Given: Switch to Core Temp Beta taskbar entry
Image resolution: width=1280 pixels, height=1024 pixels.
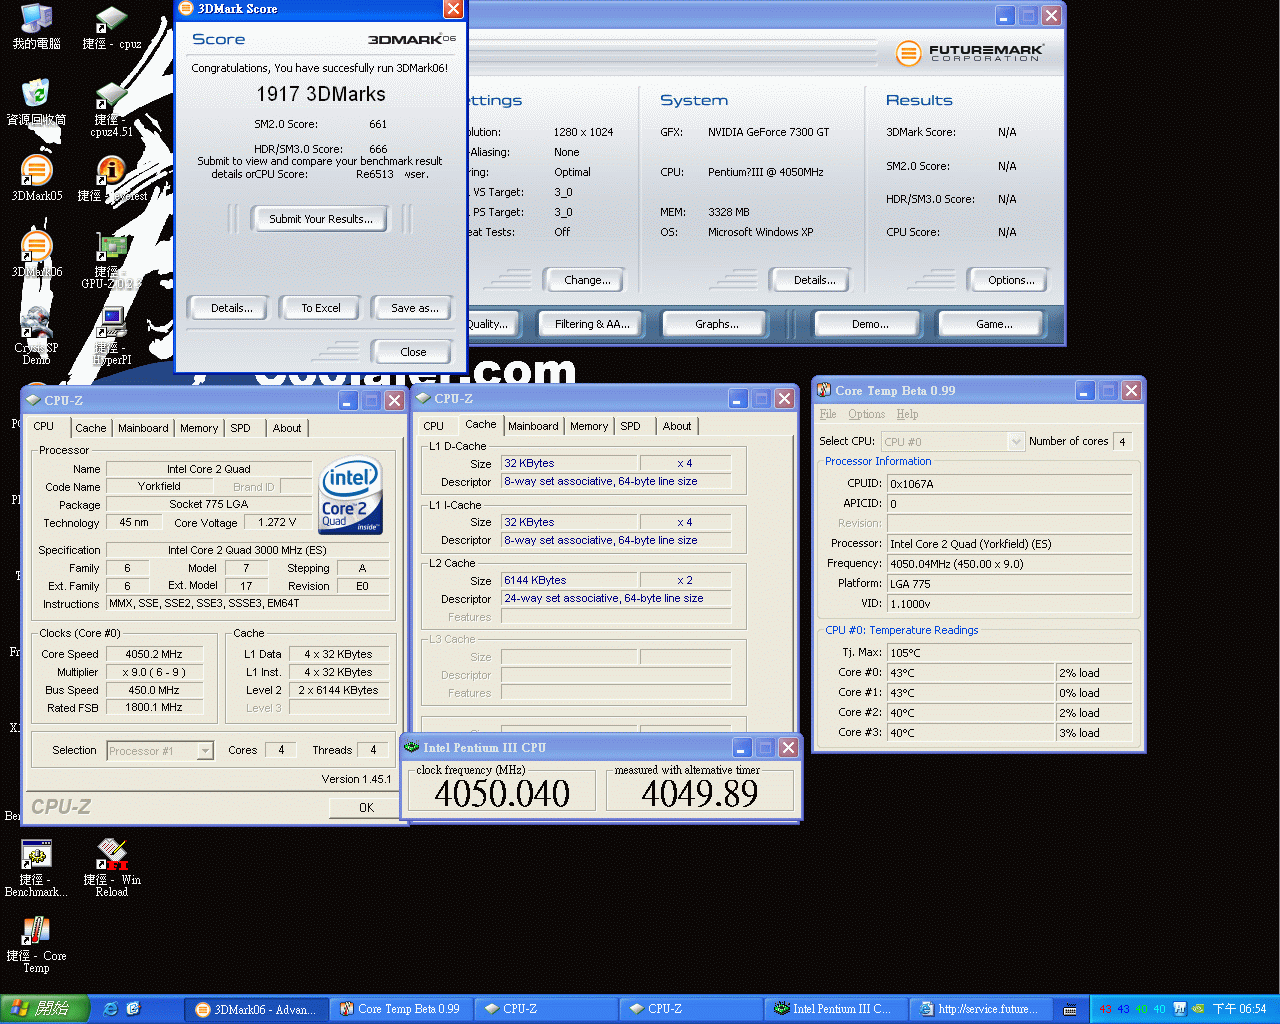Looking at the screenshot, I should 400,1009.
